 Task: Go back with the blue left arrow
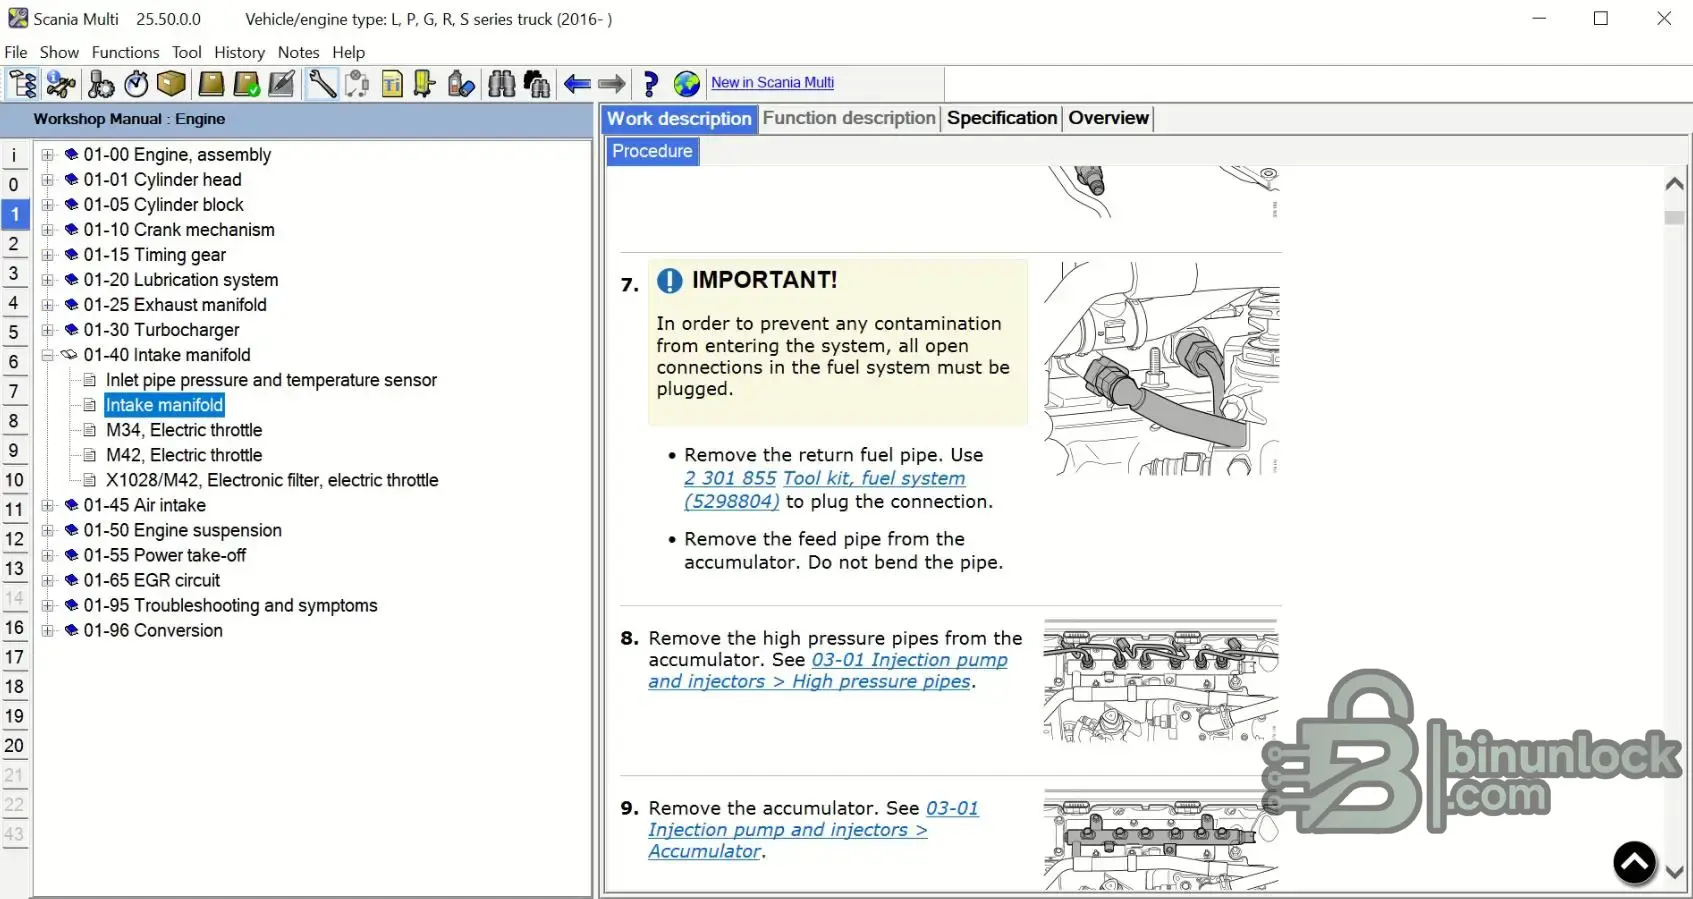577,84
